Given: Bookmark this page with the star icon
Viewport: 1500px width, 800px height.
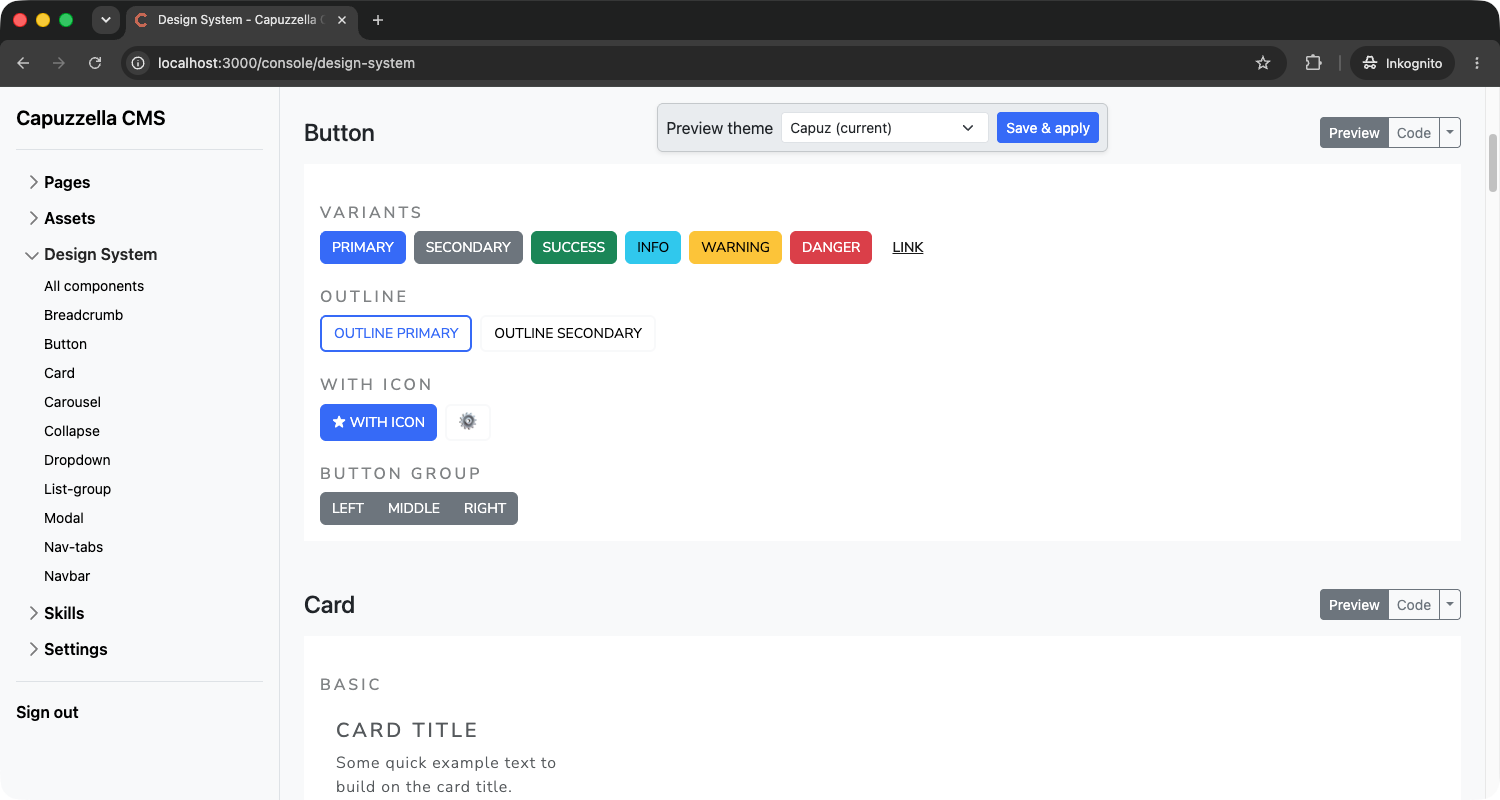Looking at the screenshot, I should tap(1263, 63).
